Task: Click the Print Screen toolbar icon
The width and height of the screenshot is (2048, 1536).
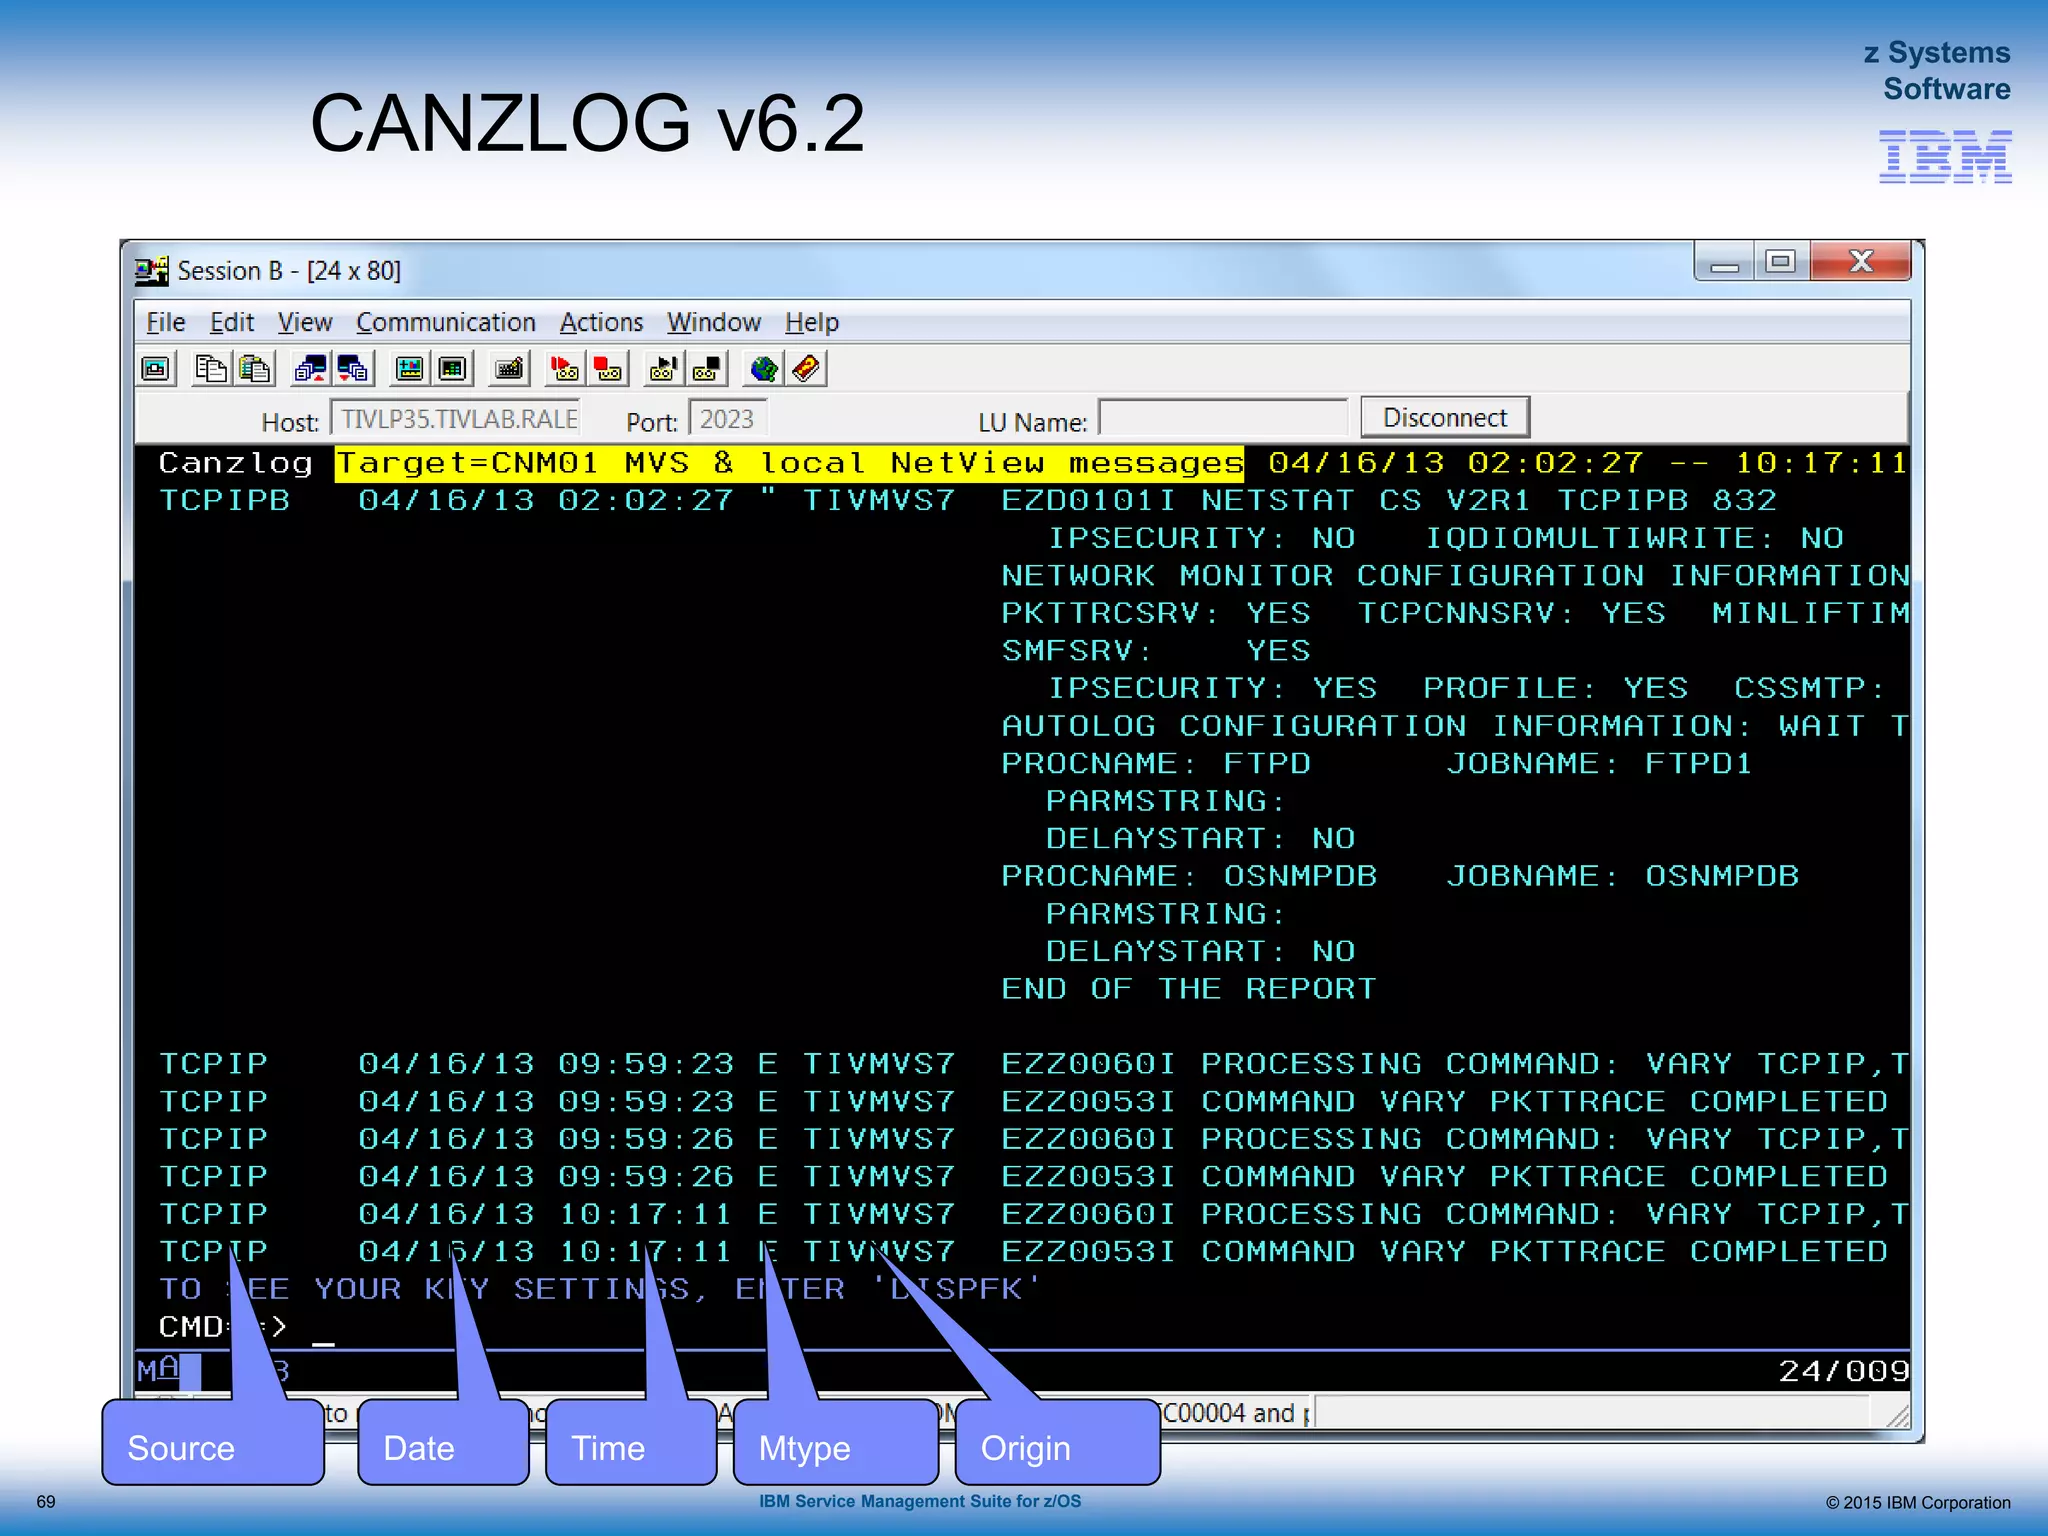Action: click(156, 369)
